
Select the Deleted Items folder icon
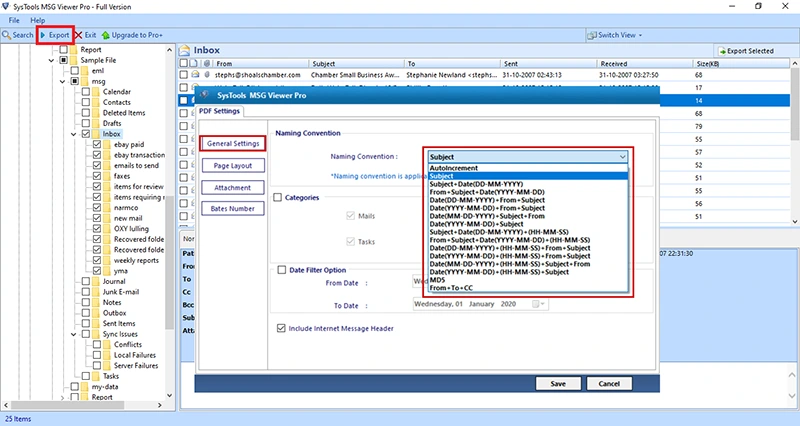[96, 113]
